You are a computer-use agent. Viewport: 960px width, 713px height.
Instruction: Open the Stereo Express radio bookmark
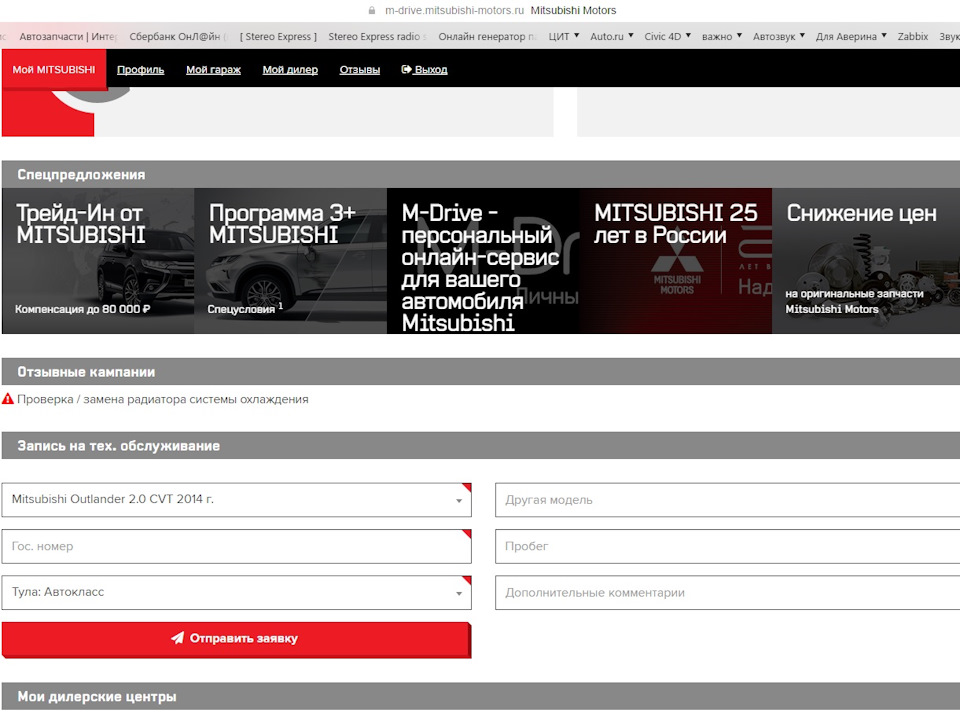(377, 36)
